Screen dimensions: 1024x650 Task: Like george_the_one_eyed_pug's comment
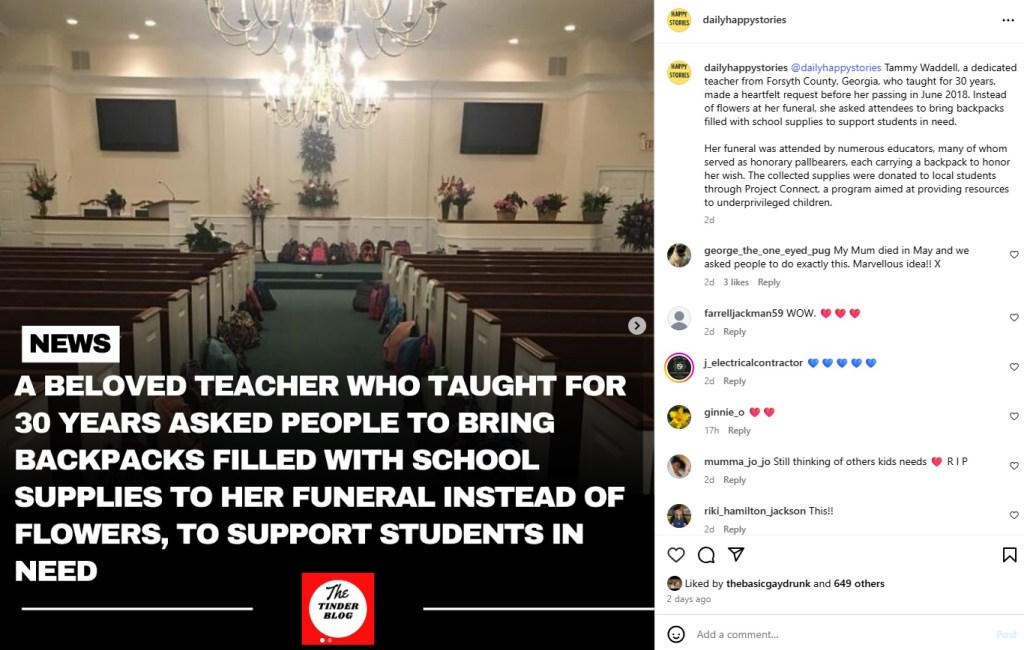coord(1014,255)
